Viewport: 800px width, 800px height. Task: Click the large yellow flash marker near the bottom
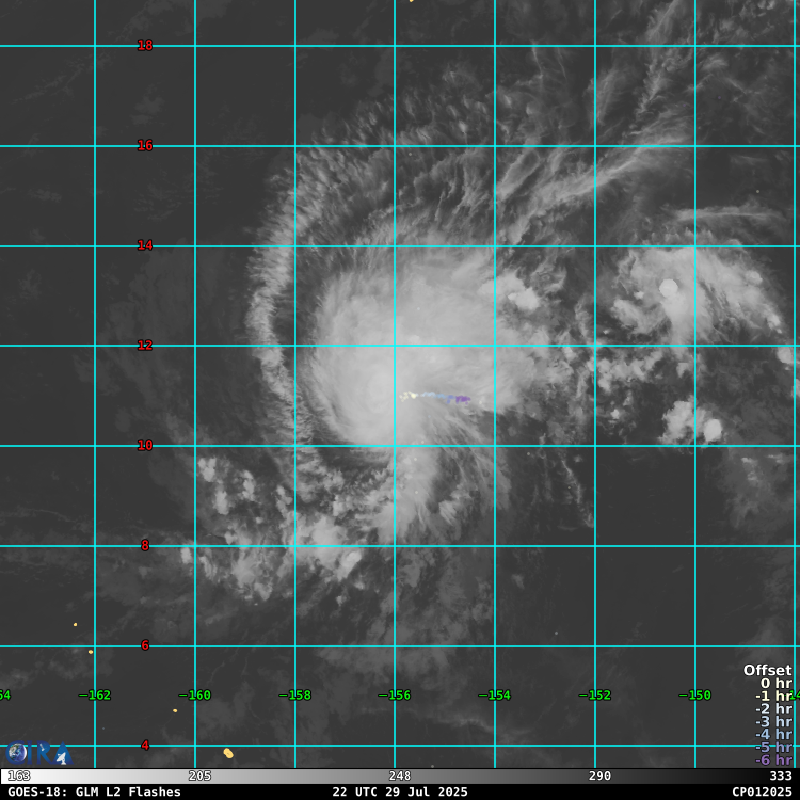(x=228, y=753)
